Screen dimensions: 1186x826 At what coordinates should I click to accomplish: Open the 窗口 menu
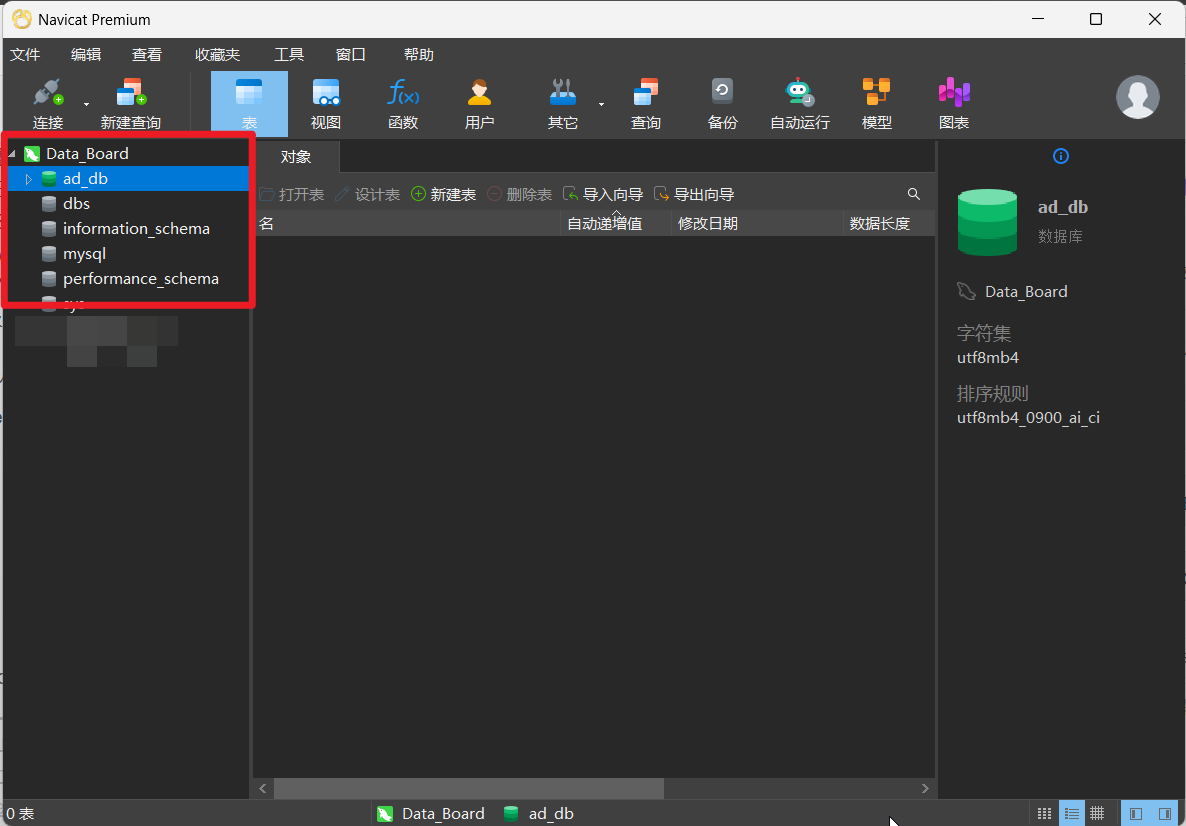point(351,54)
